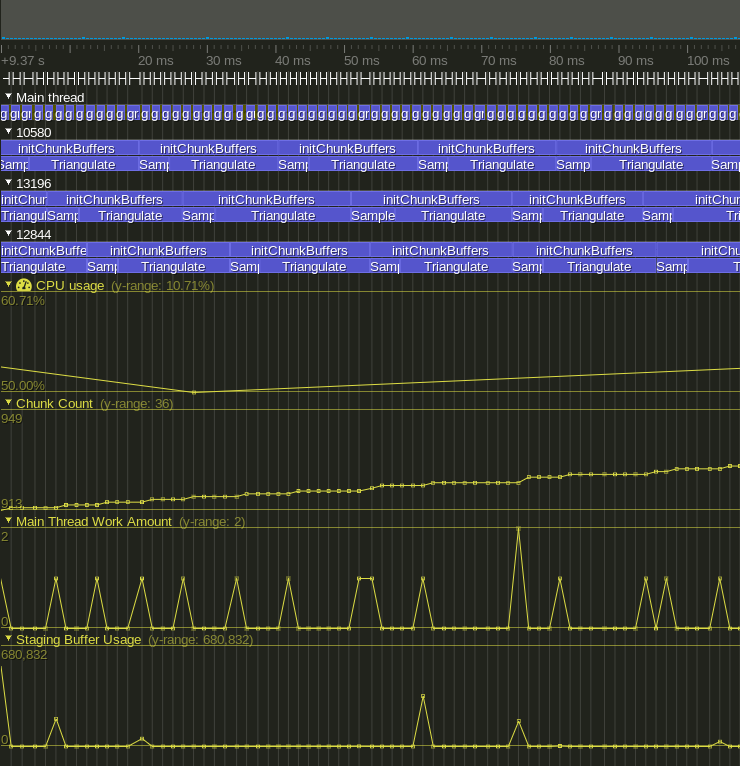Select the 12844 thread label

click(33, 235)
